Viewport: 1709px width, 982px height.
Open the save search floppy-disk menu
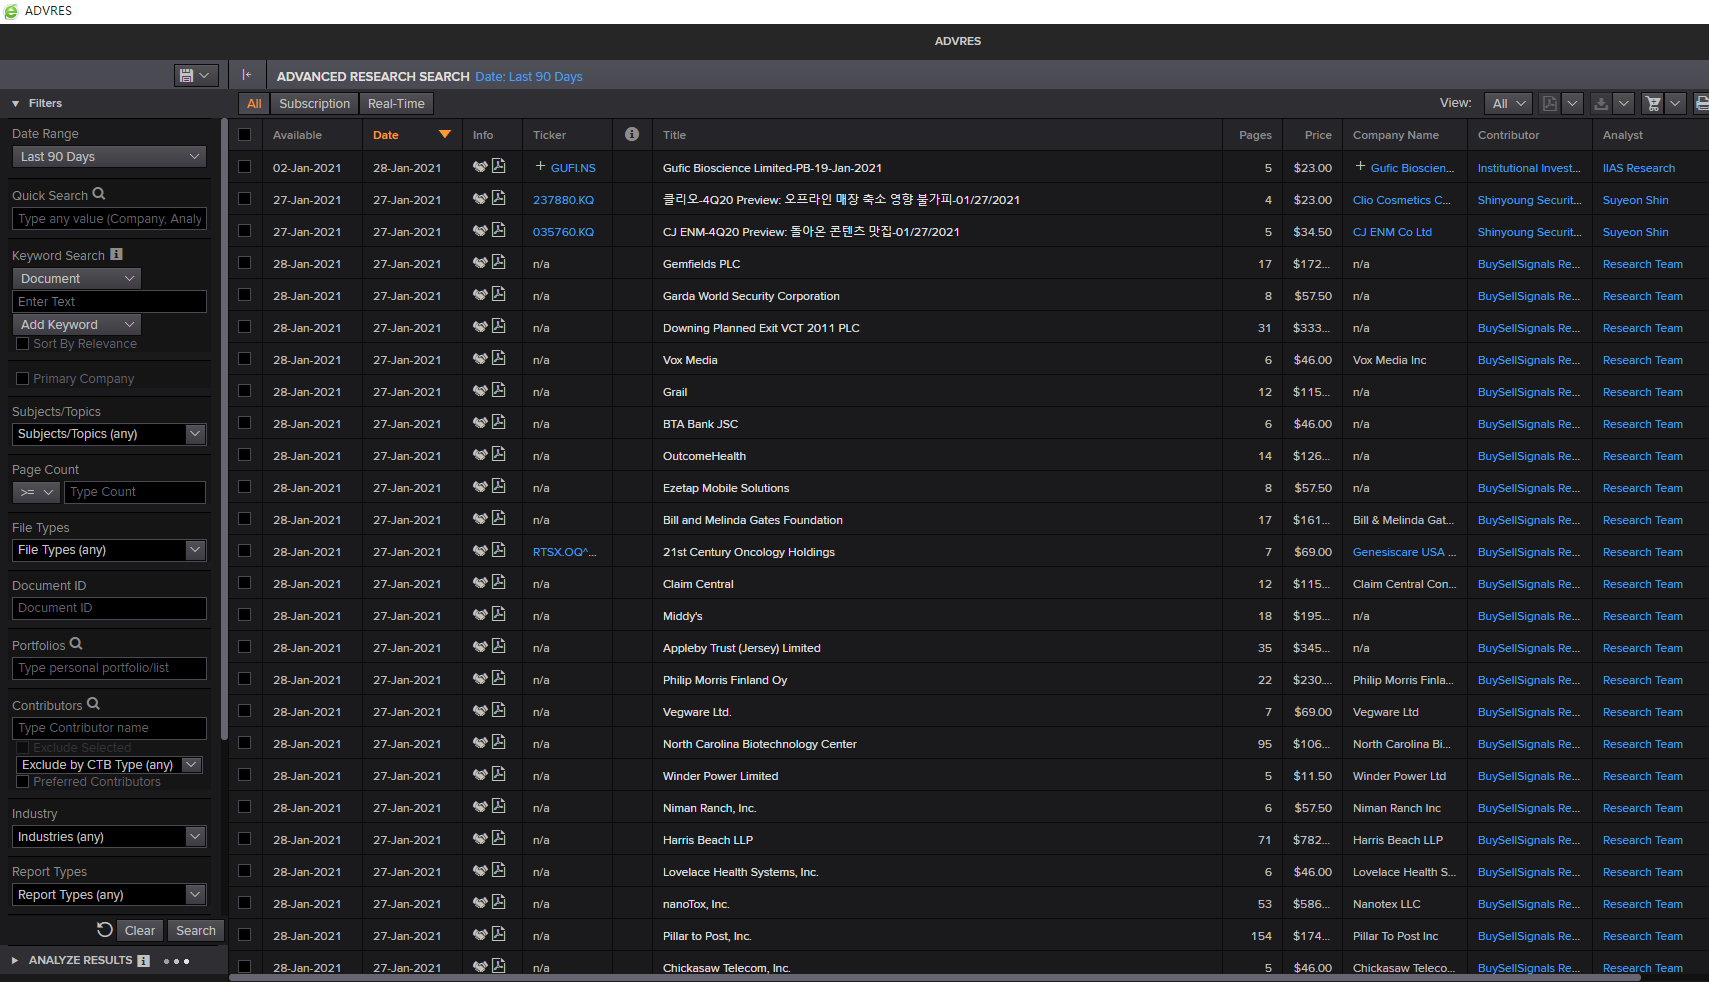click(x=196, y=75)
